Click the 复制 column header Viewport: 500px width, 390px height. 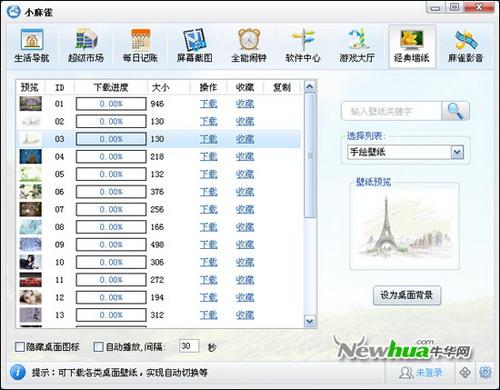click(282, 87)
